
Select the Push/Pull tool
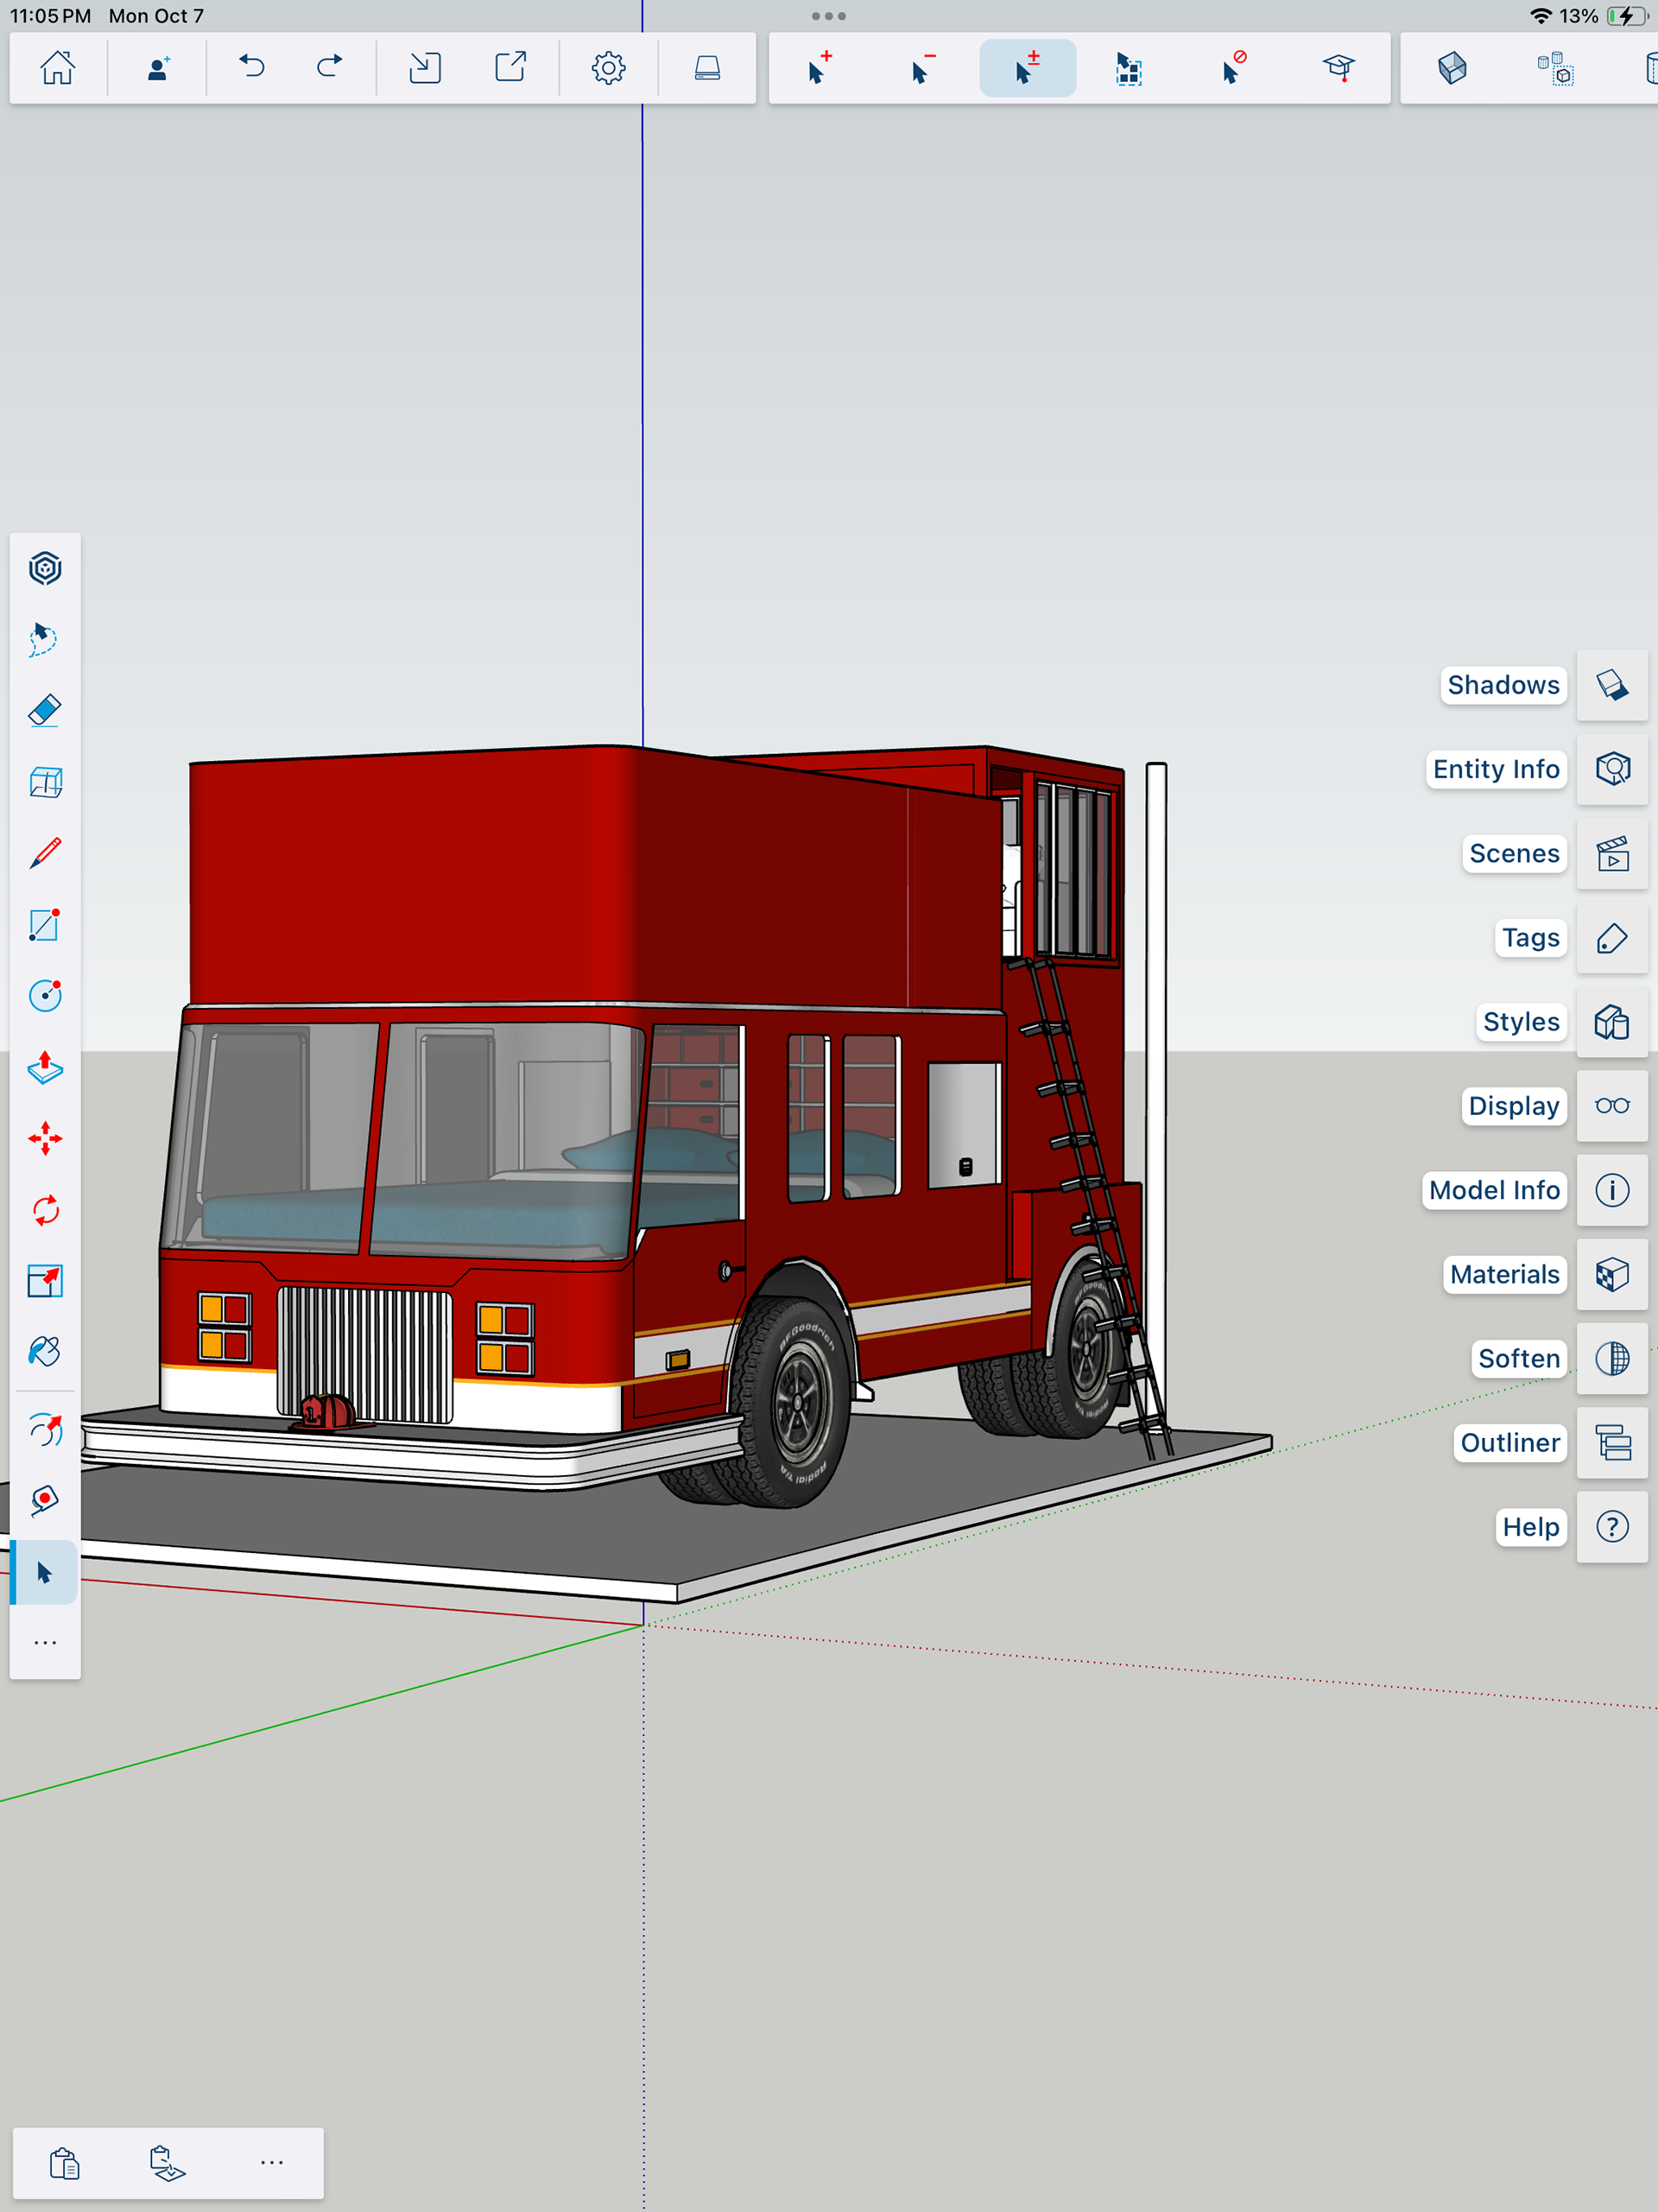coord(45,1068)
